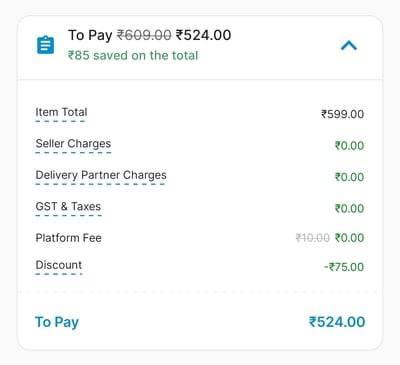Click the struck-through ₹609.00 price in header

(x=144, y=35)
